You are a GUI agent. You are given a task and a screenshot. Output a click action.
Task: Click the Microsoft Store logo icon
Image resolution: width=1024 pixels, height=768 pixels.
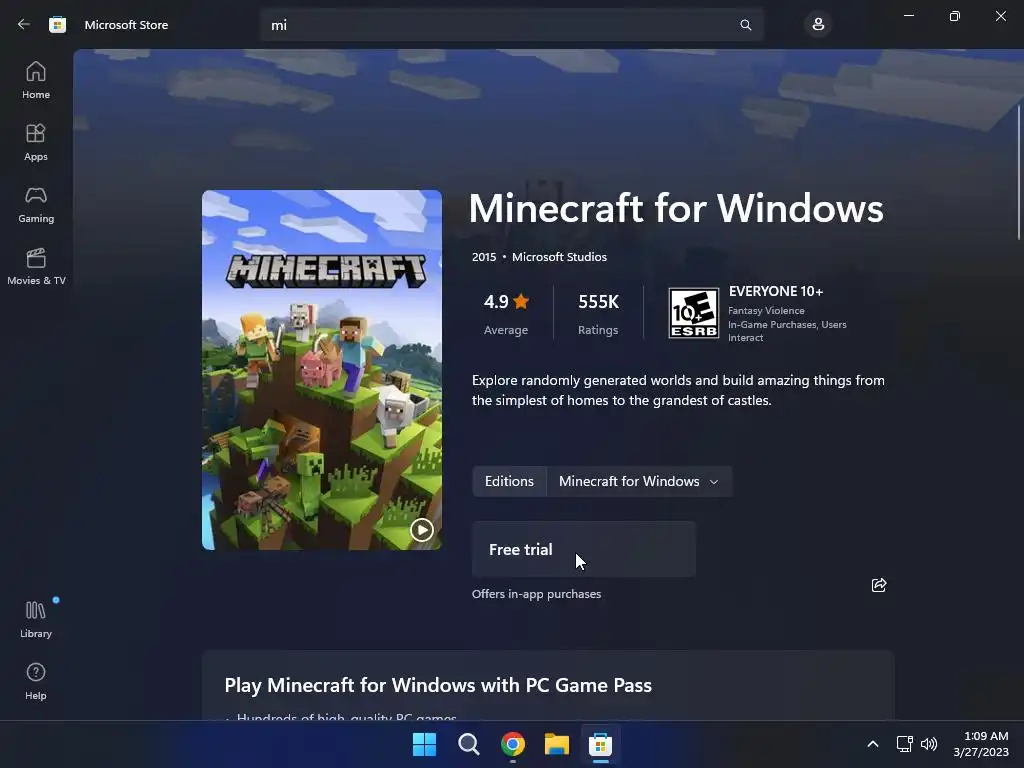coord(57,25)
